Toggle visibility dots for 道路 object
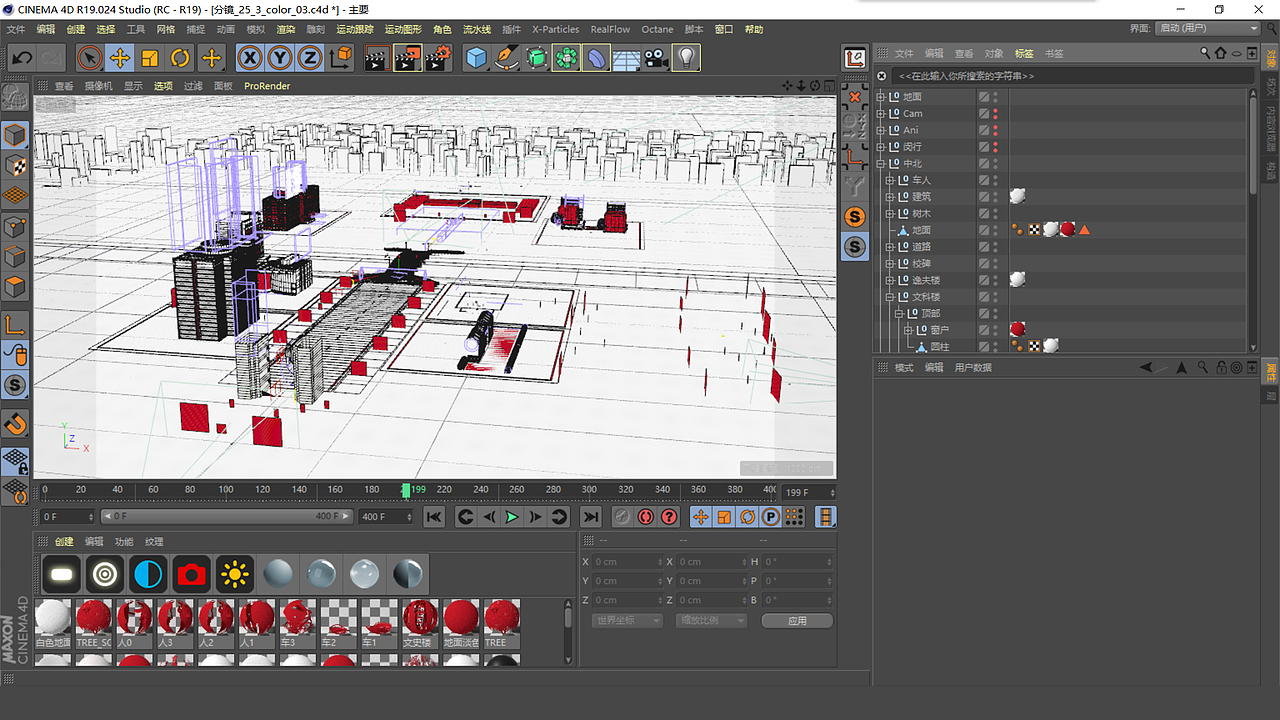Screen dimensions: 1280x720 tap(995, 247)
